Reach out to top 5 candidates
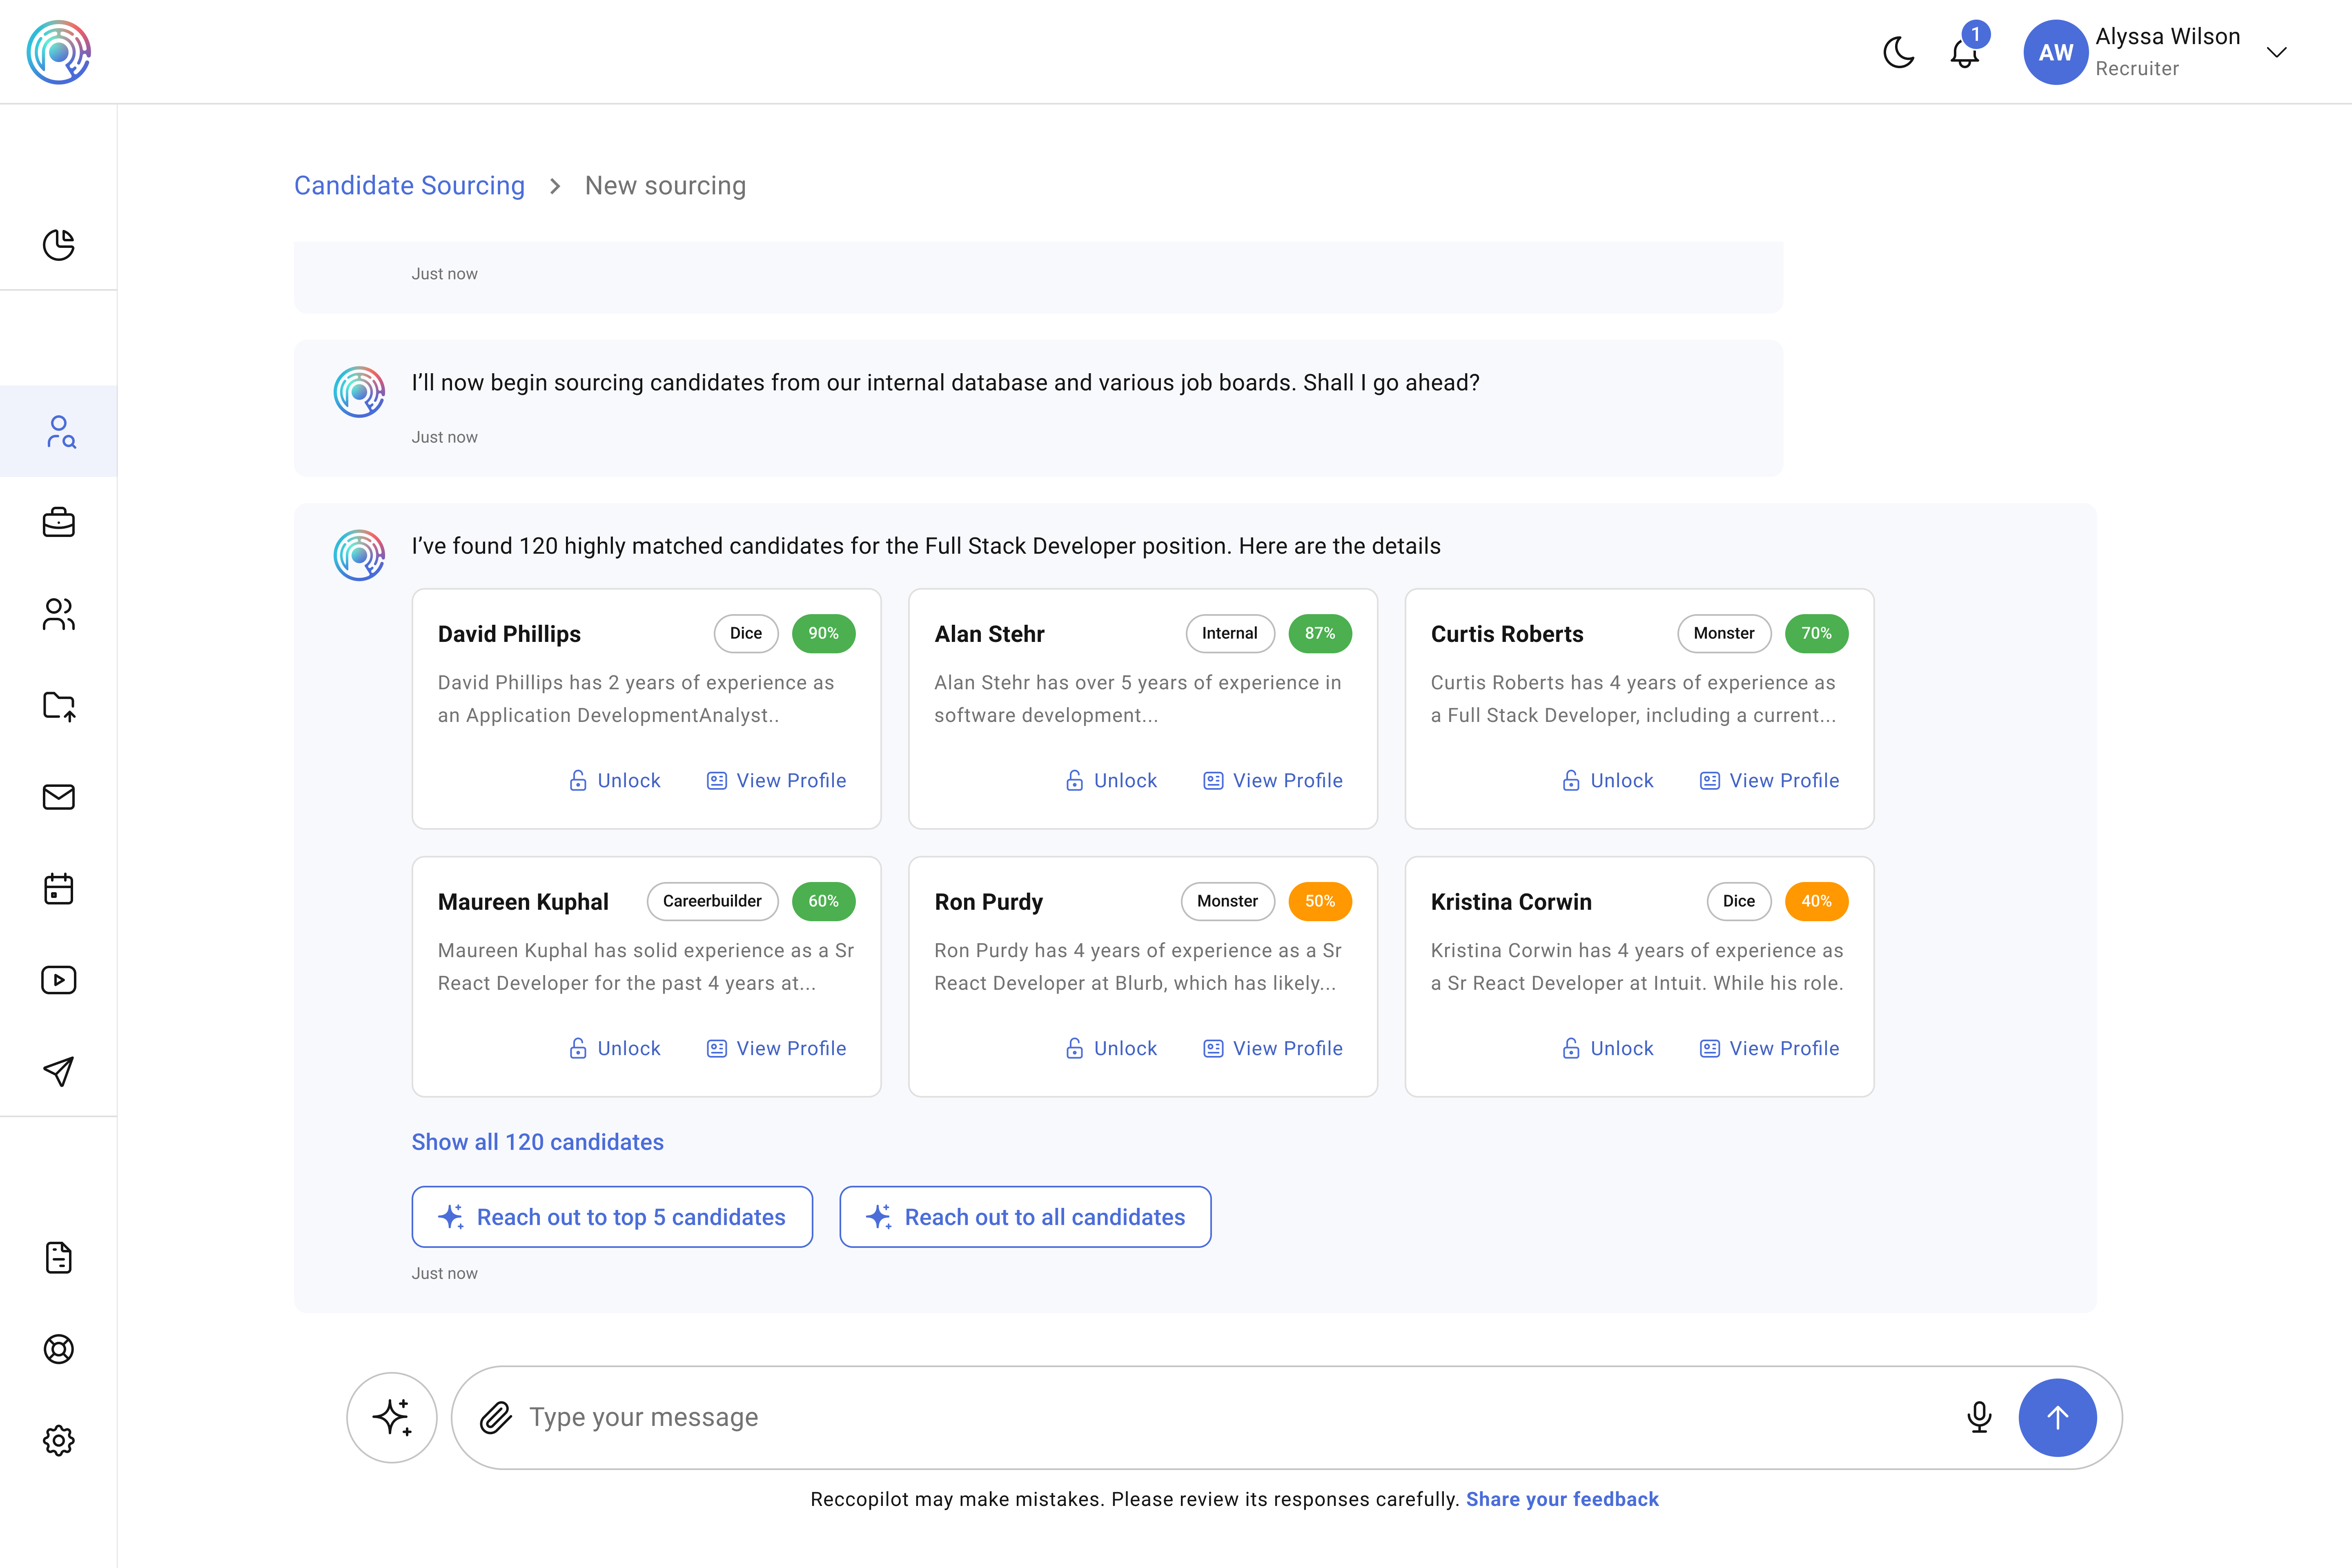The height and width of the screenshot is (1568, 2352). [612, 1217]
